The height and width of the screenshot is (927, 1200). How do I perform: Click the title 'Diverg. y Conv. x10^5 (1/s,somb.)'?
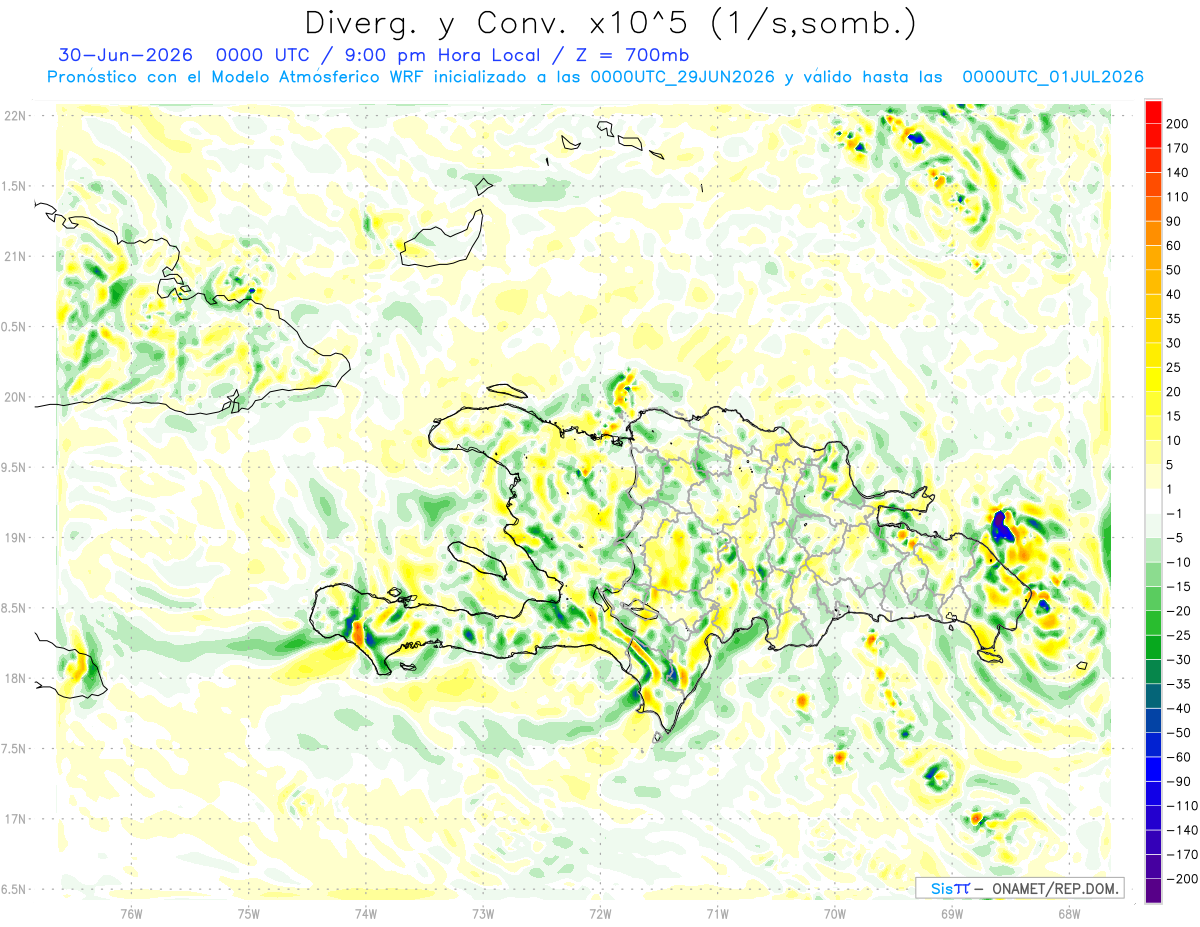pyautogui.click(x=610, y=23)
